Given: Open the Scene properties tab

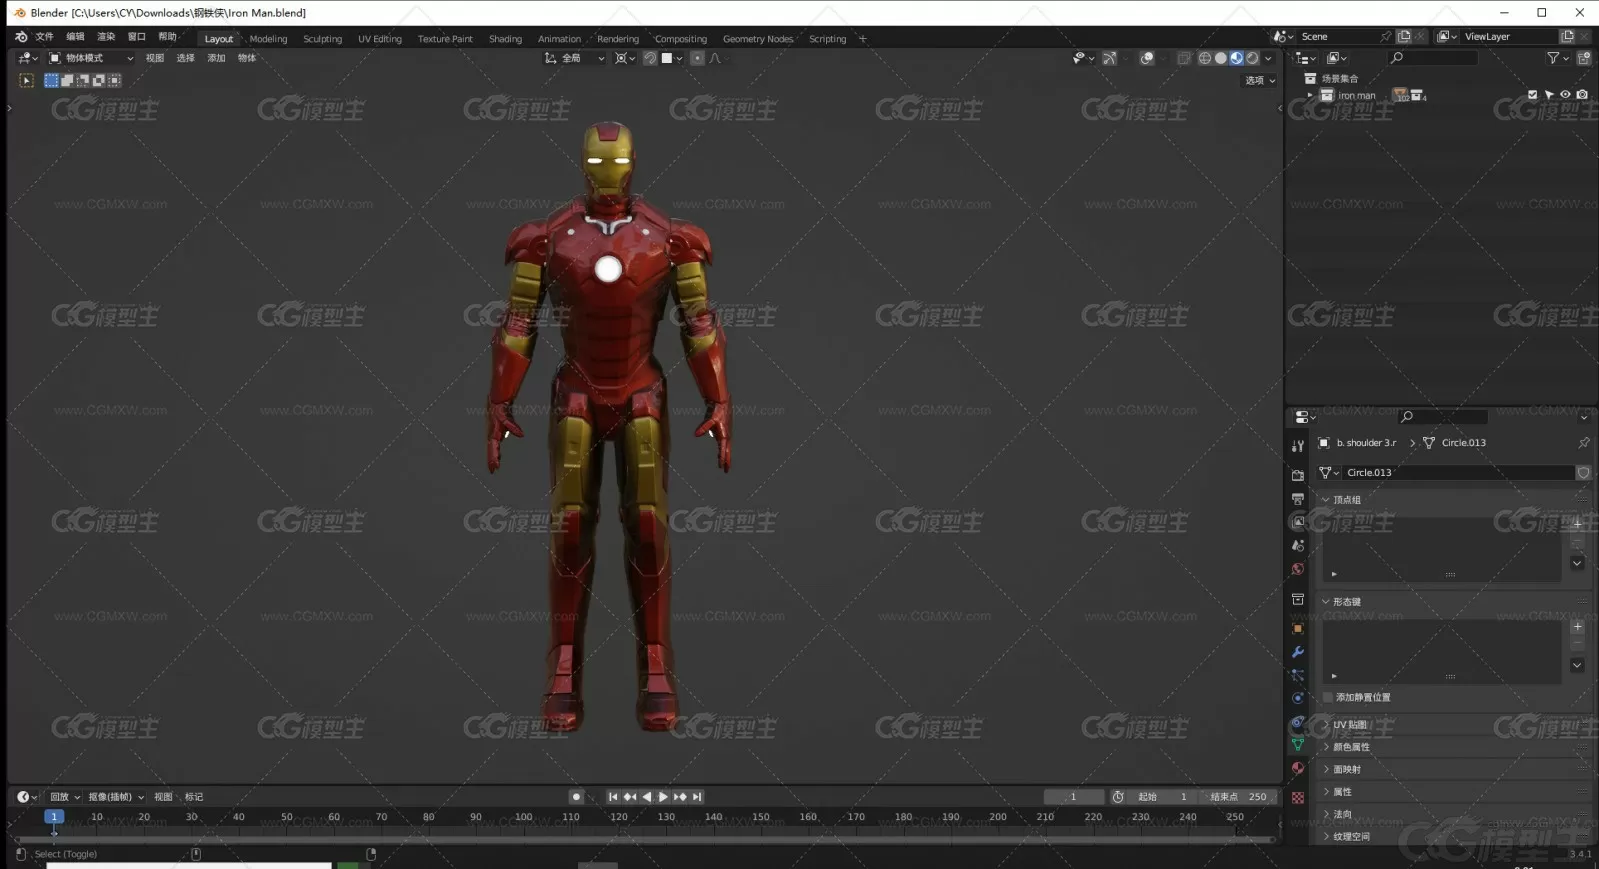Looking at the screenshot, I should [1297, 545].
